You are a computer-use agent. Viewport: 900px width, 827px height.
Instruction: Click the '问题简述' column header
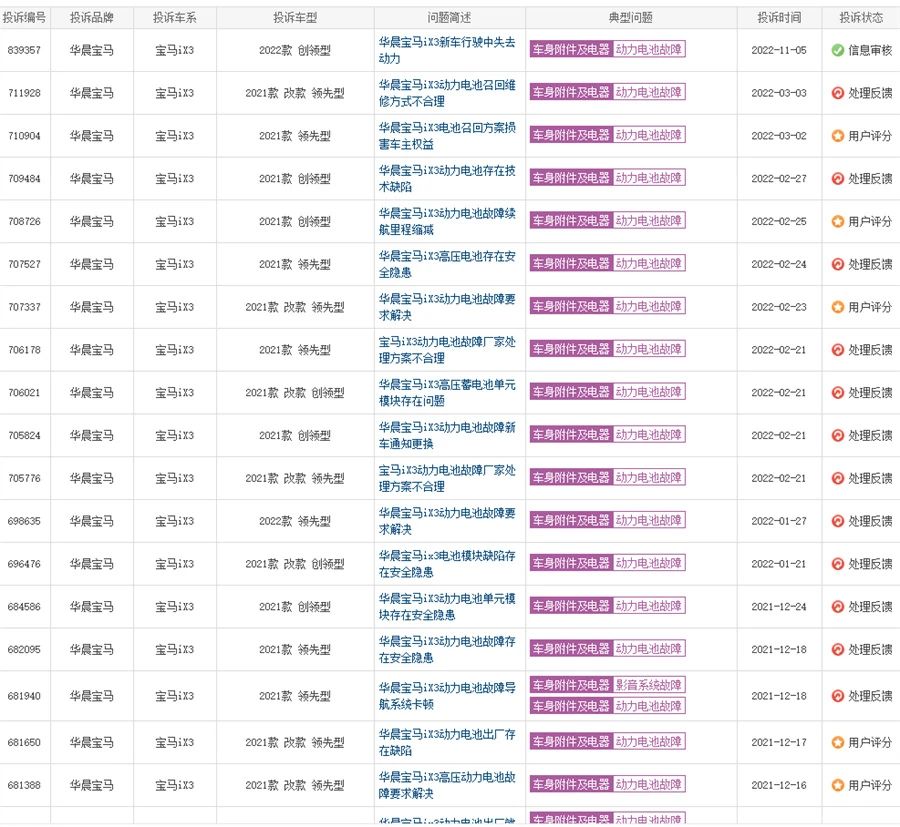[x=449, y=18]
